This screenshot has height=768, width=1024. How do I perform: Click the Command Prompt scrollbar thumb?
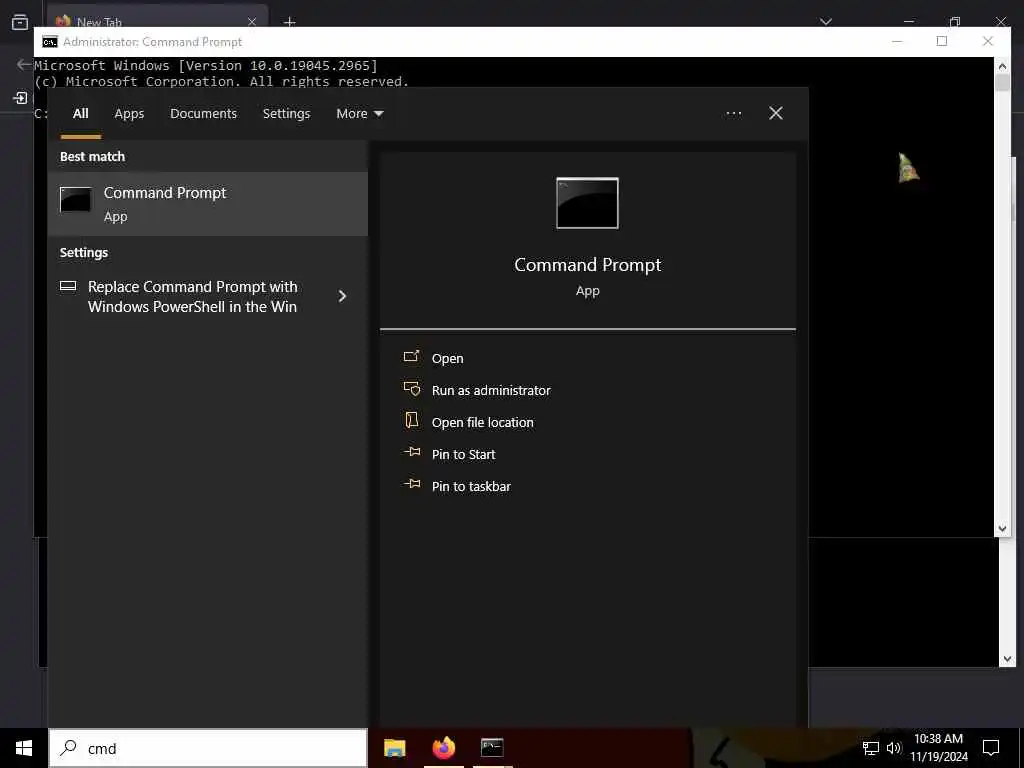point(1002,83)
